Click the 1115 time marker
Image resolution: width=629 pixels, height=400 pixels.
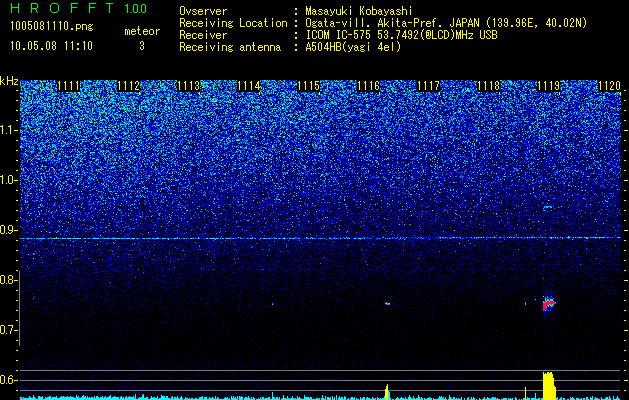308,86
